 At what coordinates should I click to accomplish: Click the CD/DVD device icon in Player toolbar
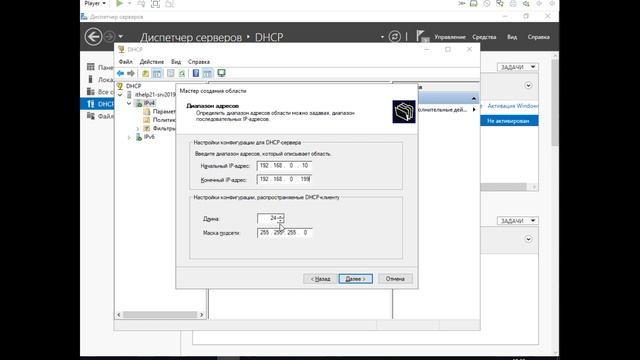click(487, 3)
